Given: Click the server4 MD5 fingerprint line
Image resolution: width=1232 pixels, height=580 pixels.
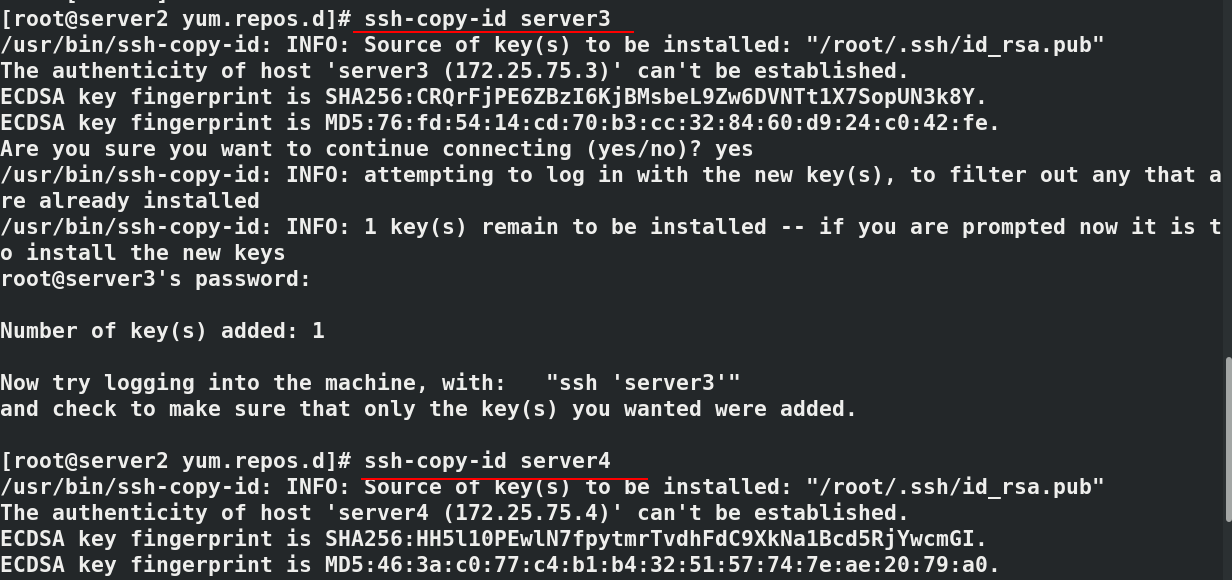Looking at the screenshot, I should [x=500, y=564].
